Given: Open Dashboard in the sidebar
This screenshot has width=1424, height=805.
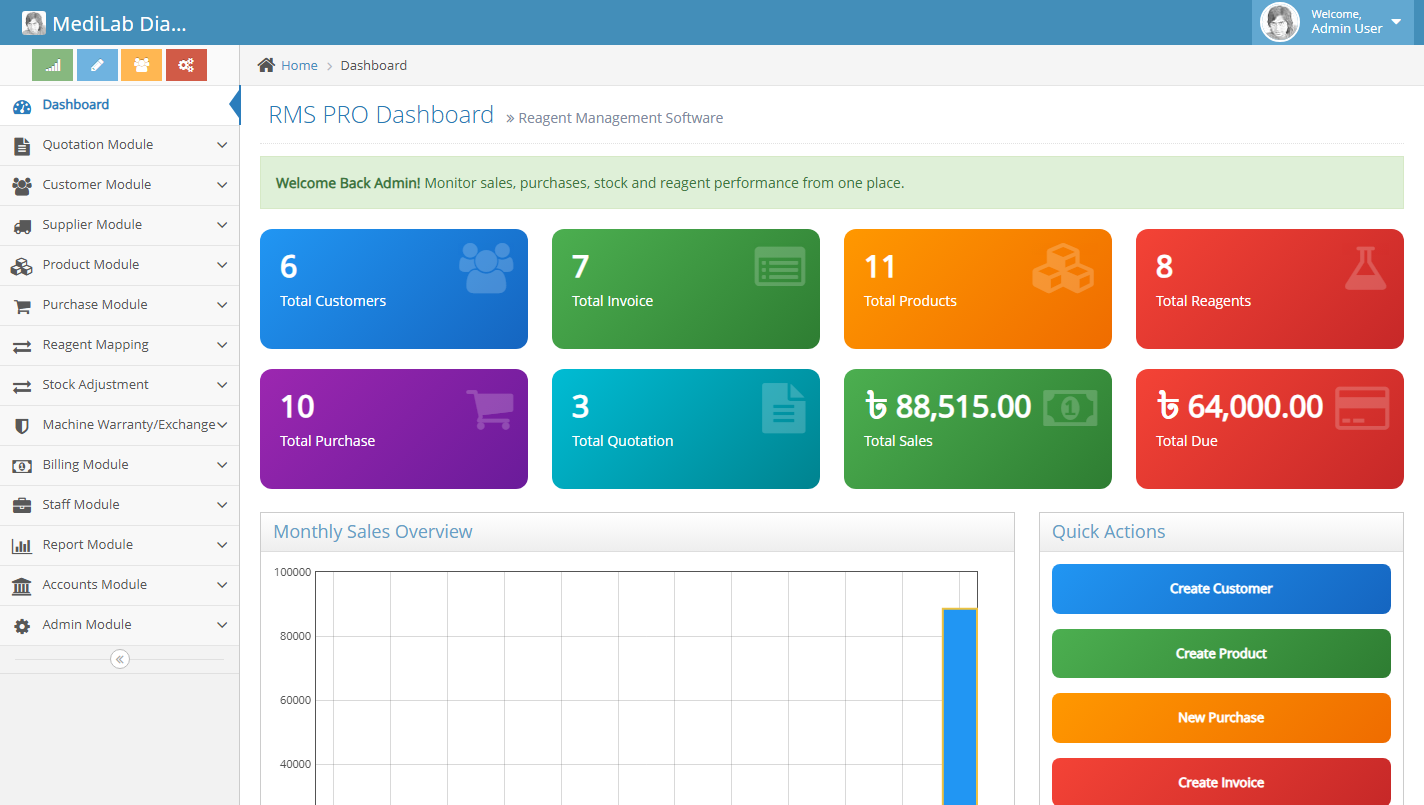Looking at the screenshot, I should (120, 105).
